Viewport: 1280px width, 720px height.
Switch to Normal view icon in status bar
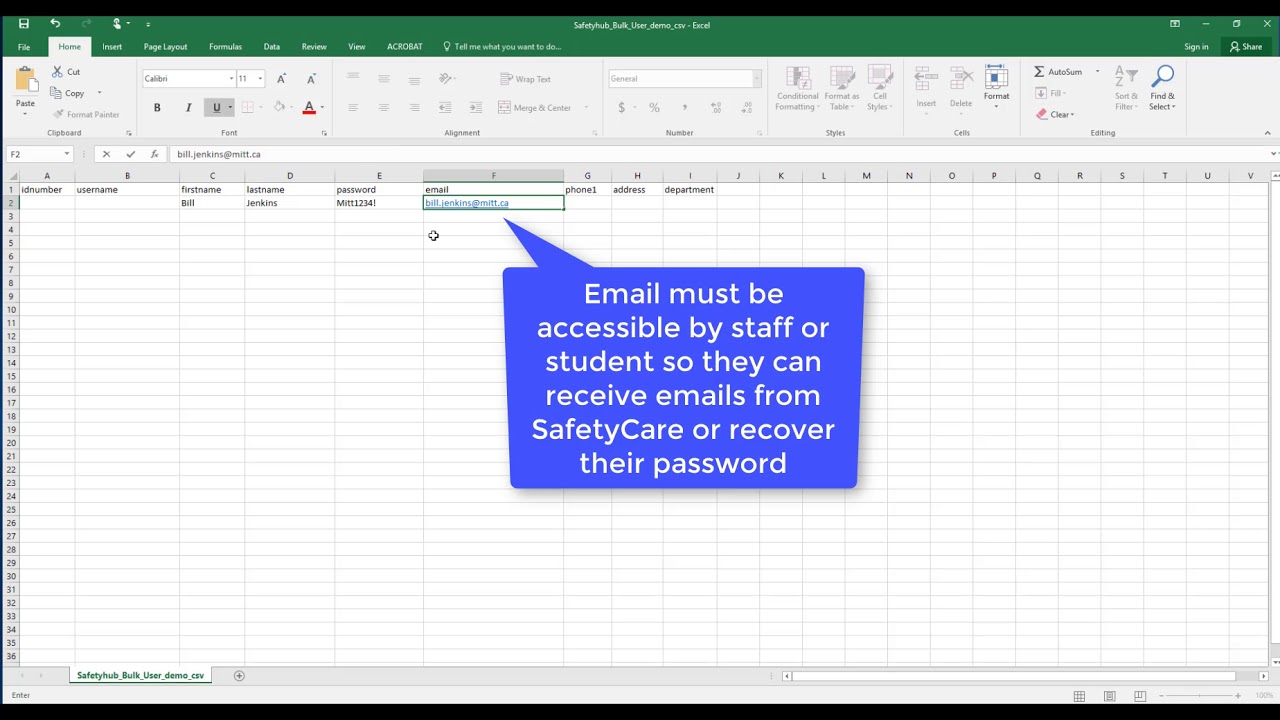click(1079, 696)
